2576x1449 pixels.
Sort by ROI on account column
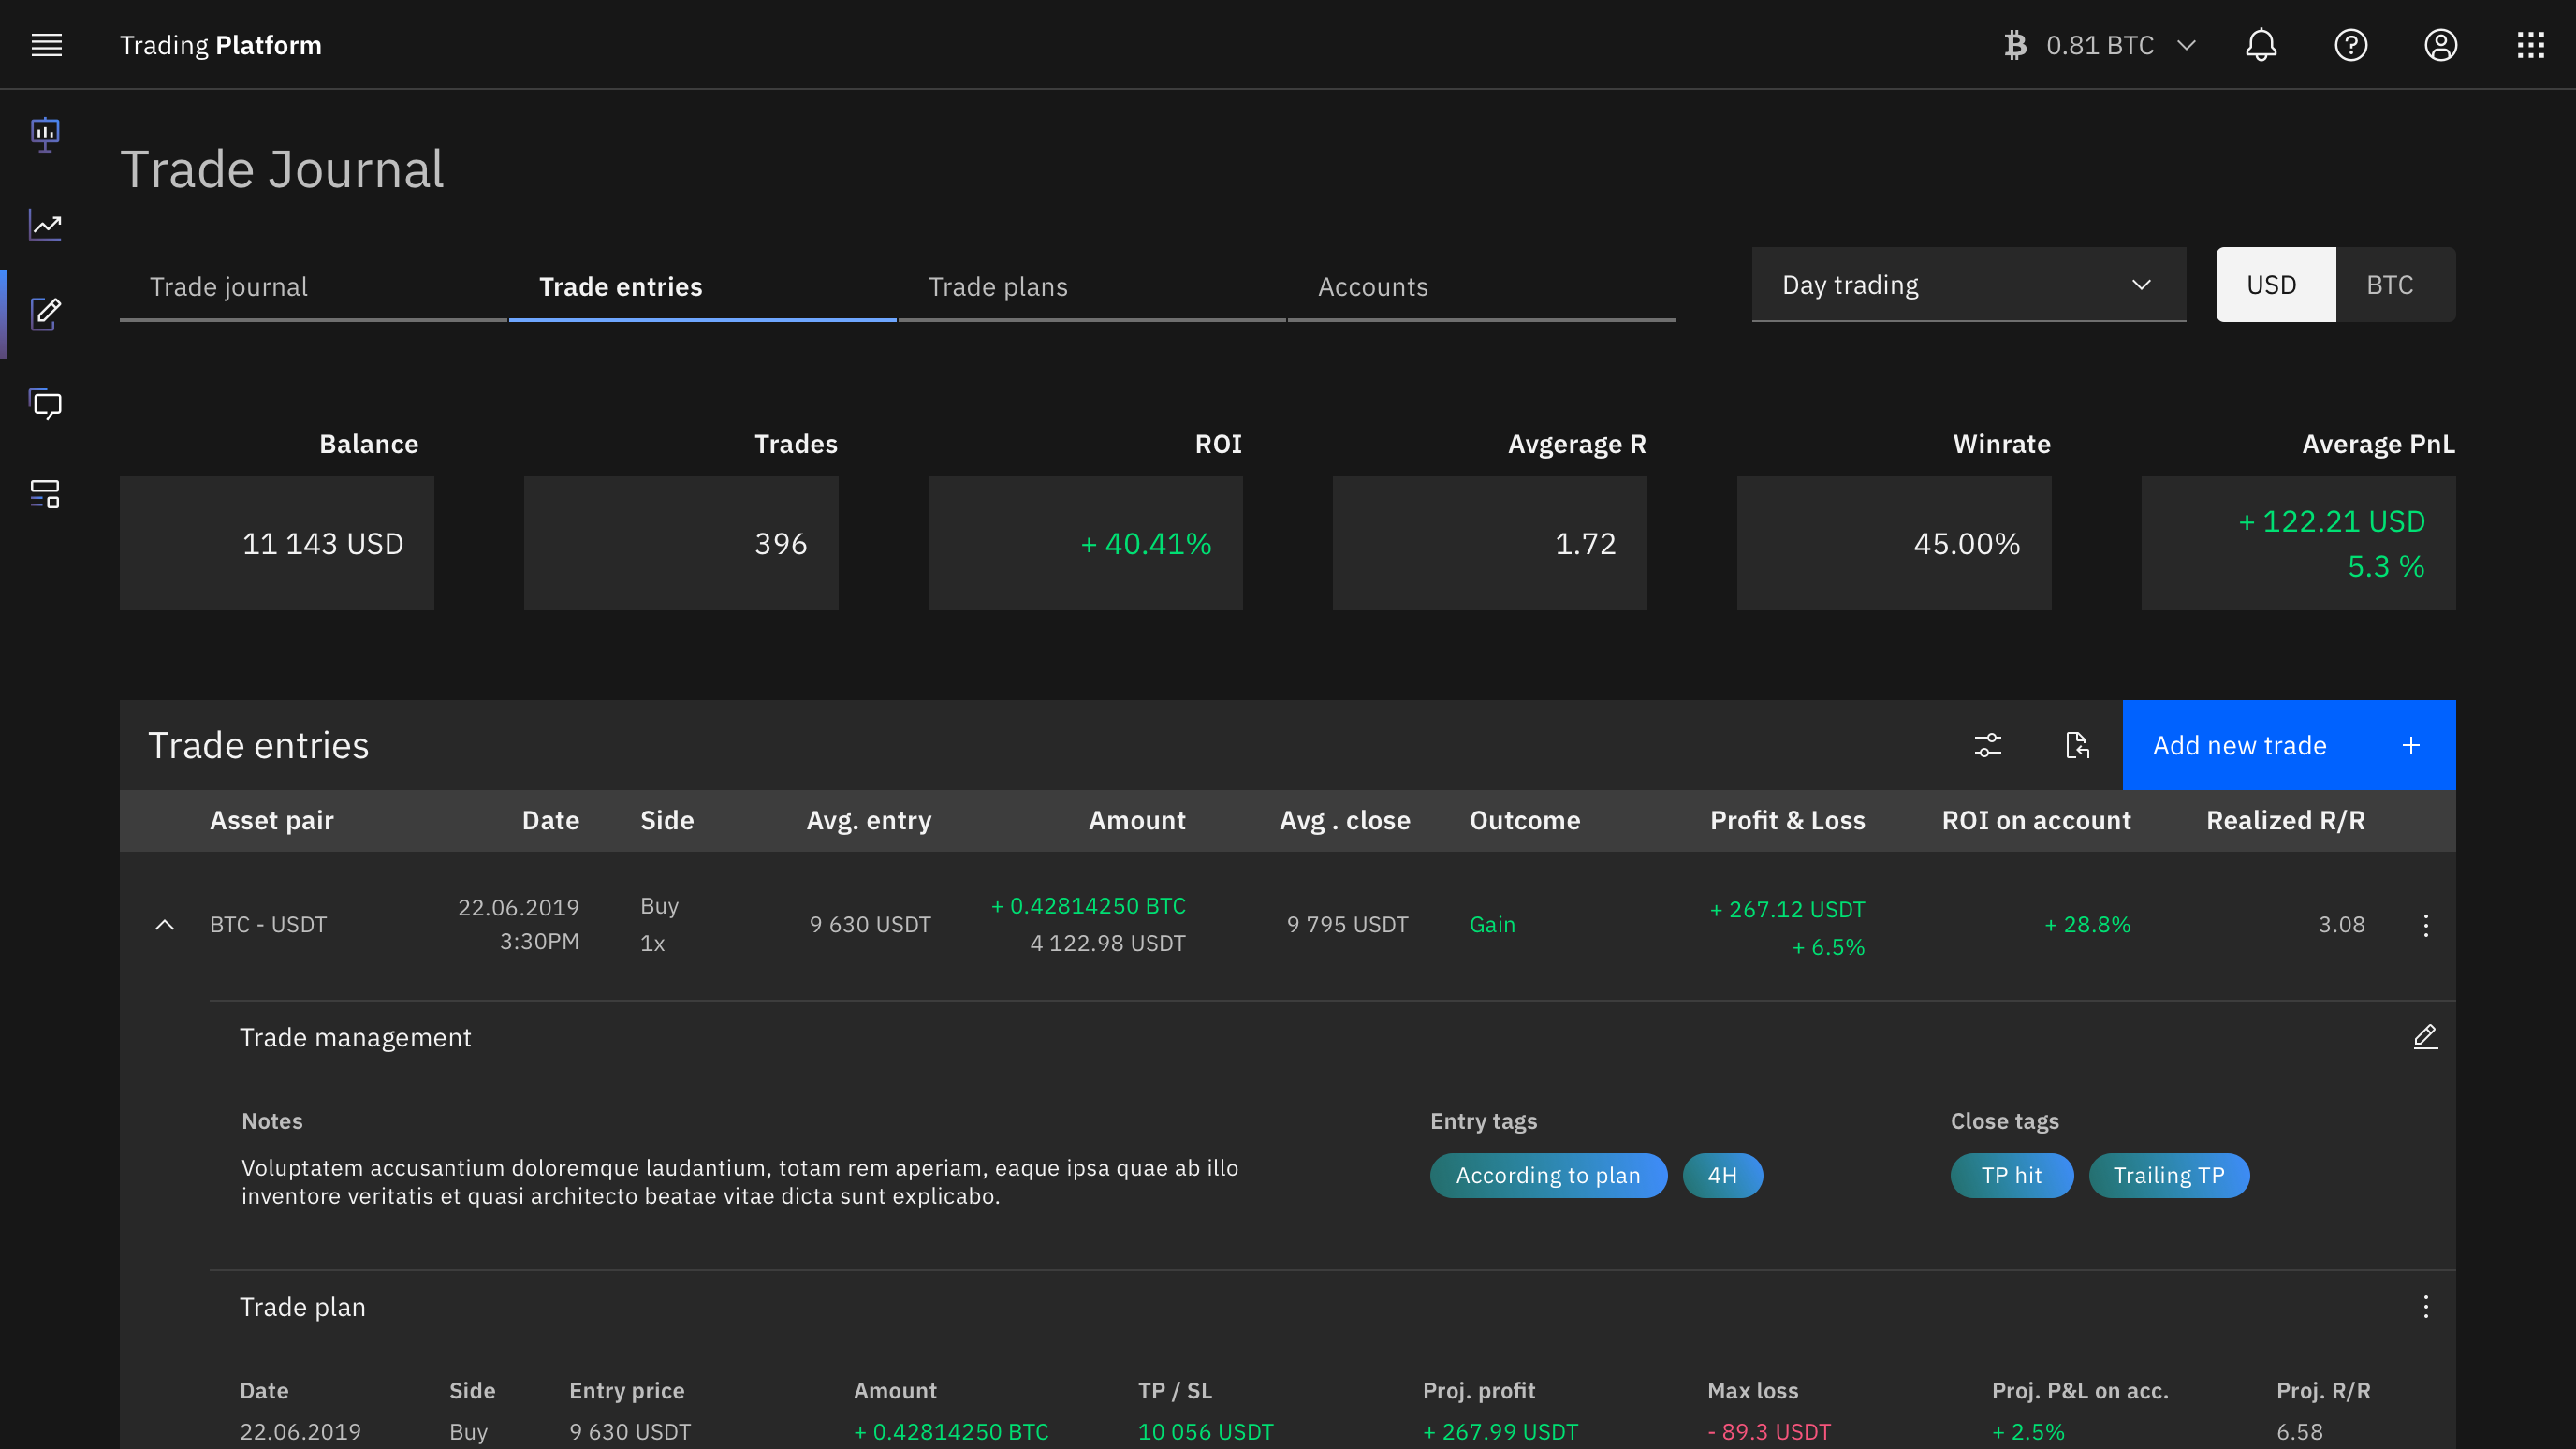(x=2036, y=820)
